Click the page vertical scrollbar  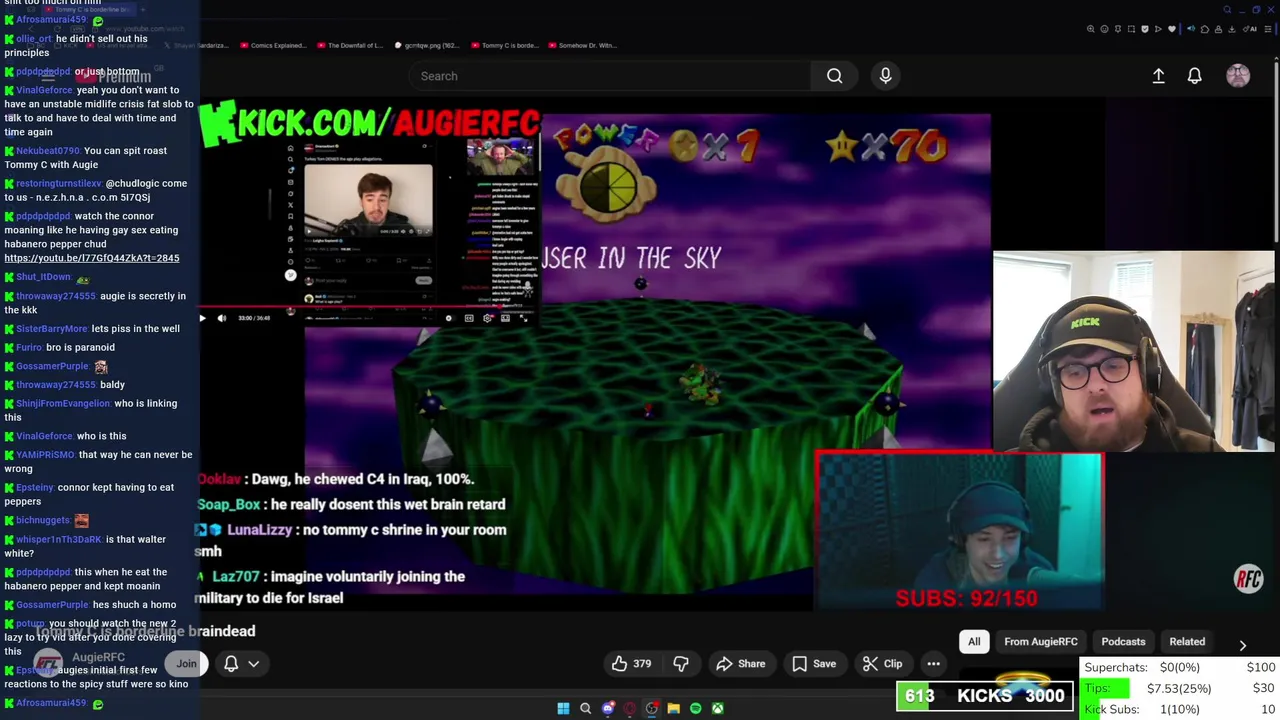1276,150
